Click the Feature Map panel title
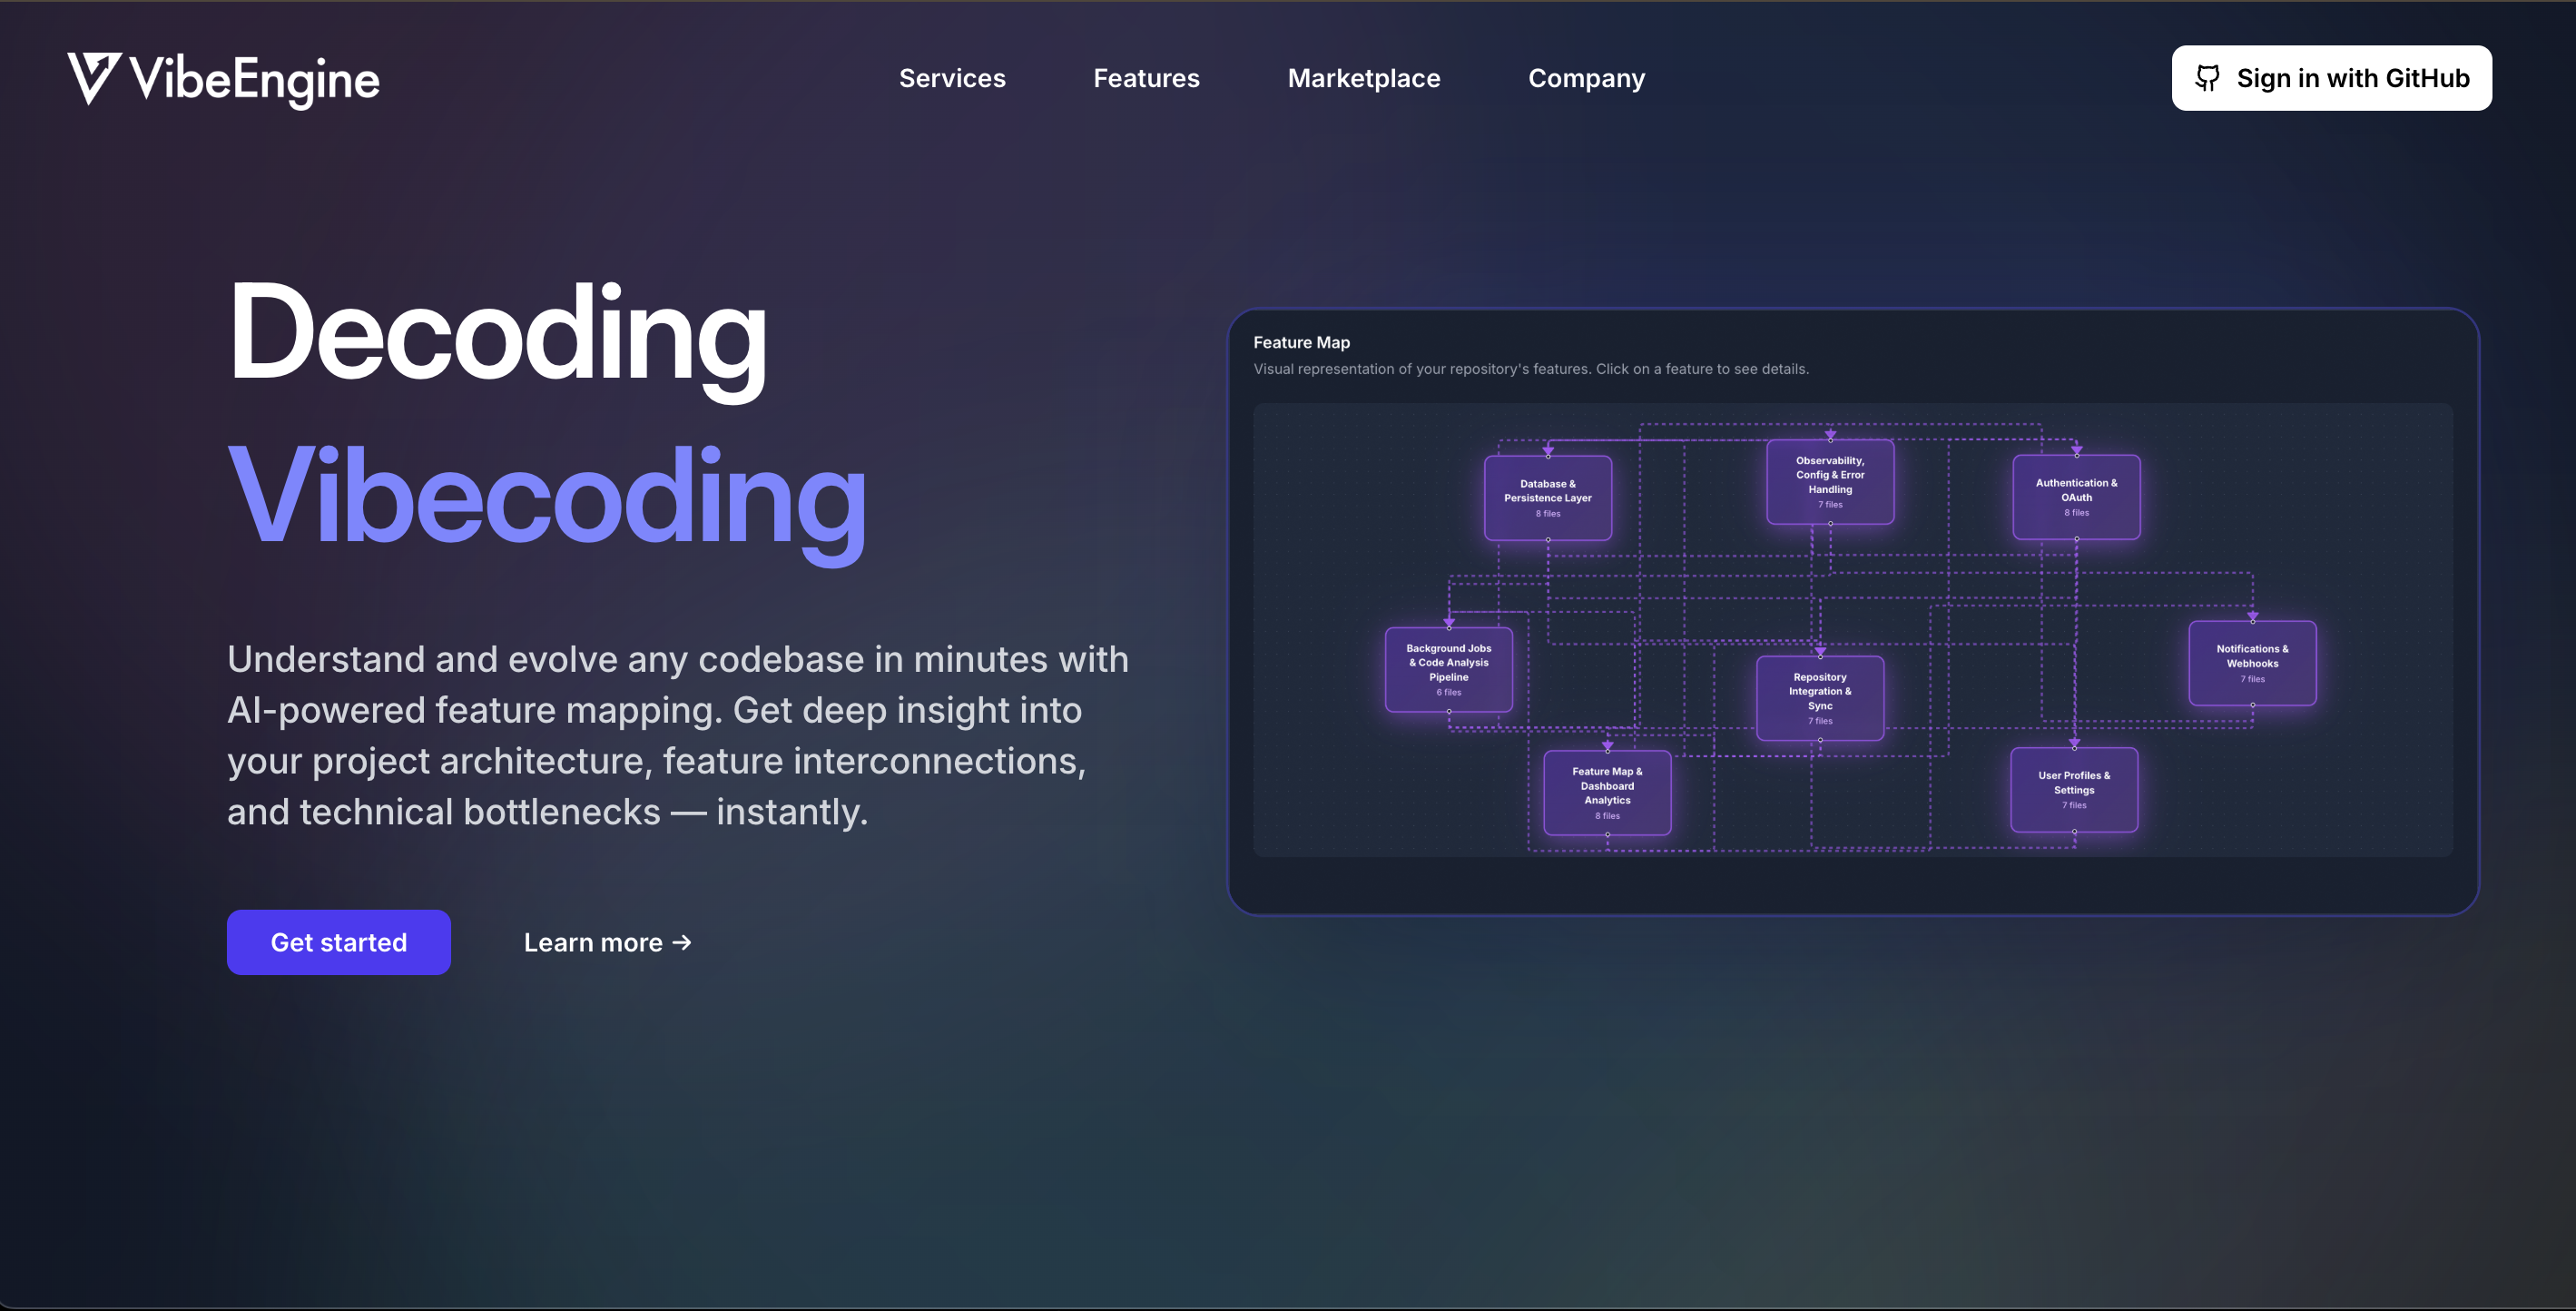The height and width of the screenshot is (1311, 2576). tap(1301, 342)
